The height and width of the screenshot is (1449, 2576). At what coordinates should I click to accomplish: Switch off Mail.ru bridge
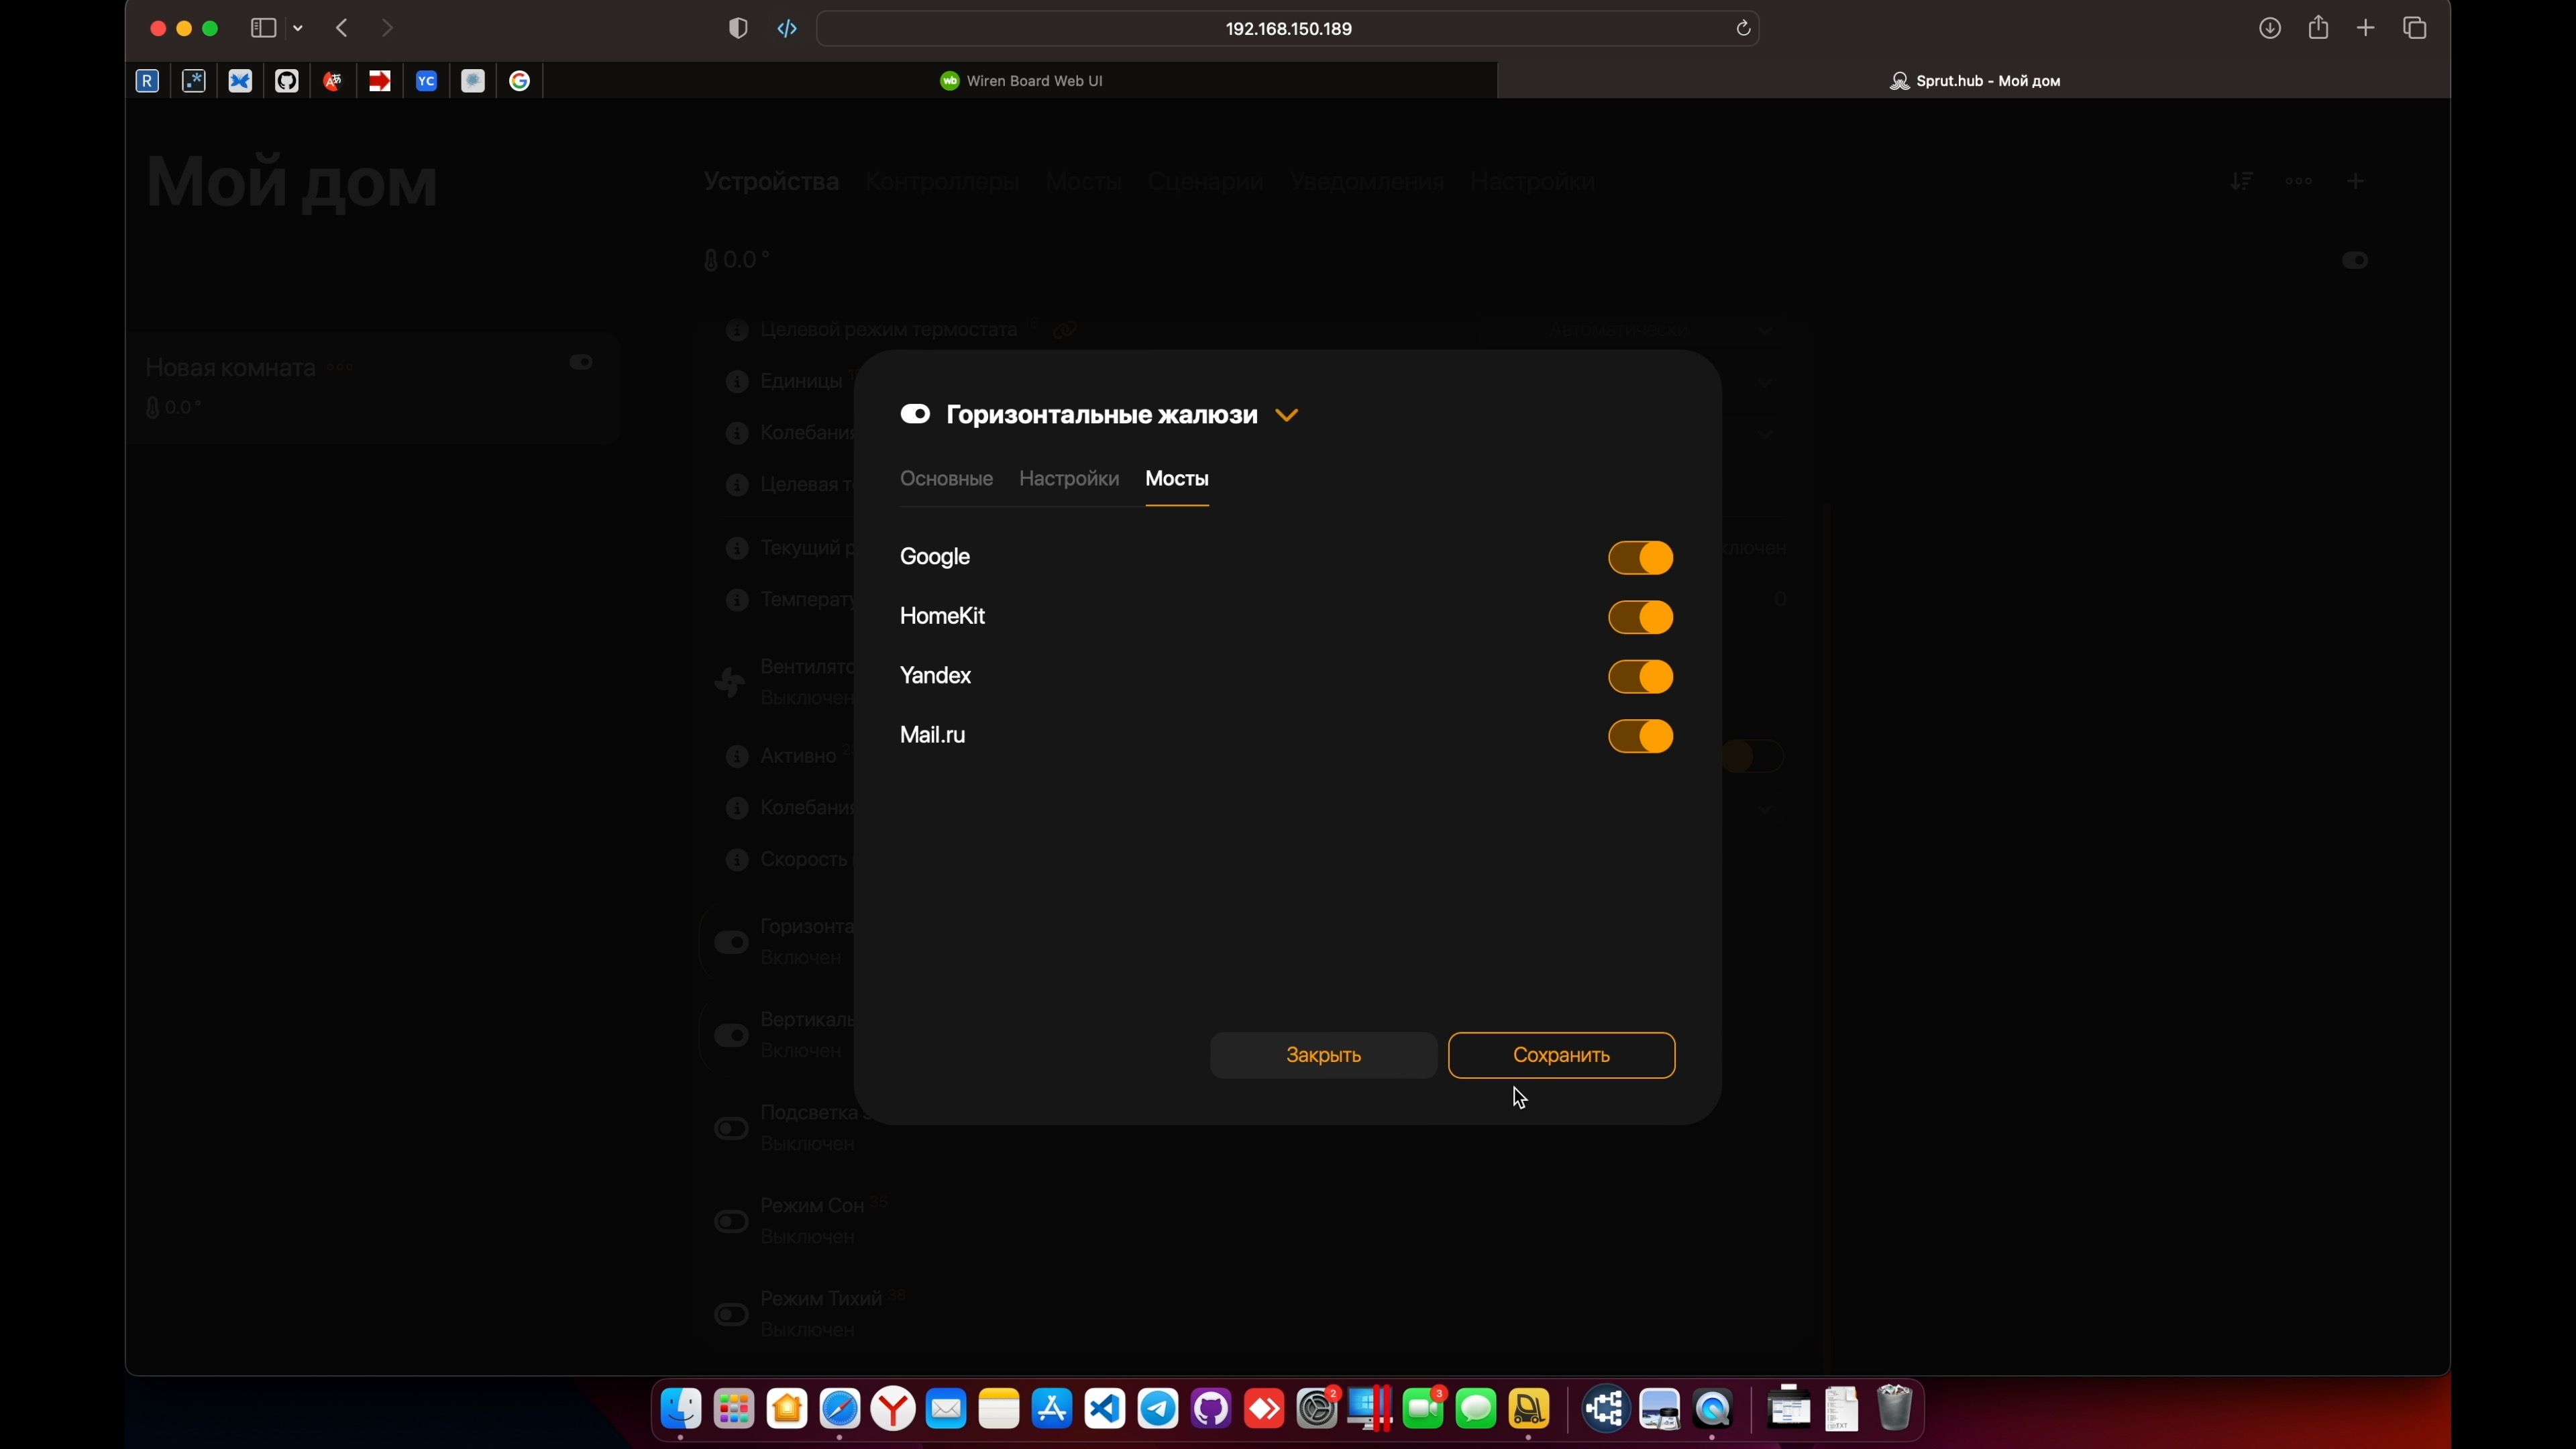[x=1640, y=736]
